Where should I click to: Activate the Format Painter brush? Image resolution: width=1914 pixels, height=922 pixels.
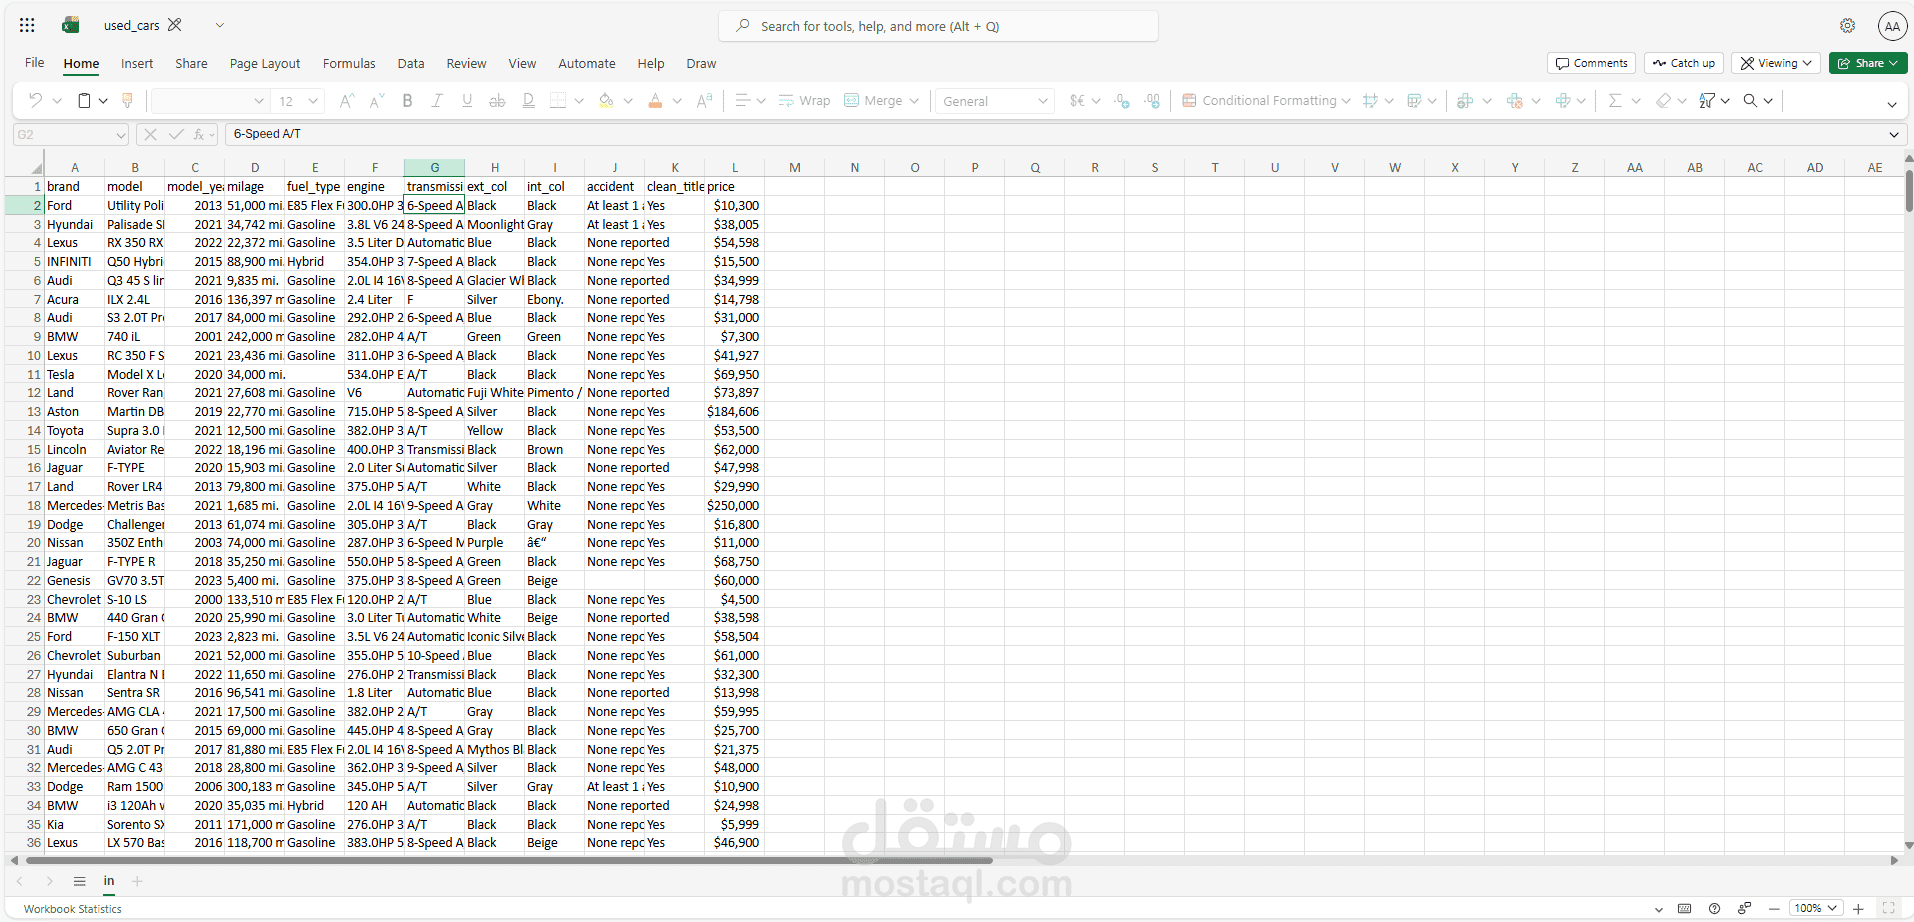click(x=127, y=101)
